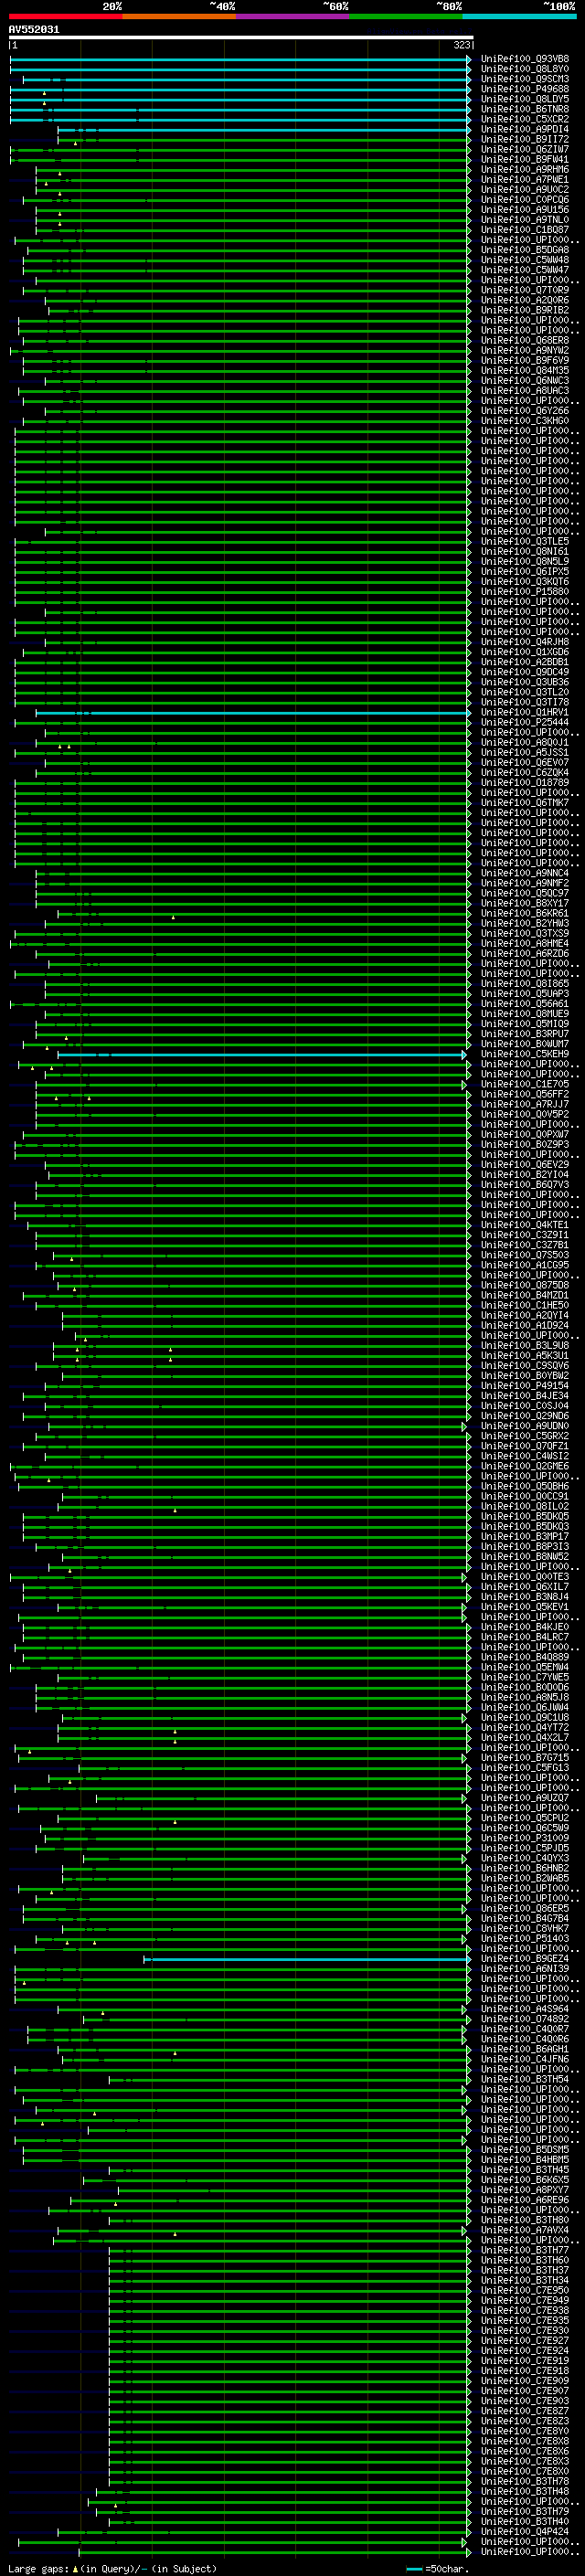Click the Large gaps legend text

(112, 2569)
